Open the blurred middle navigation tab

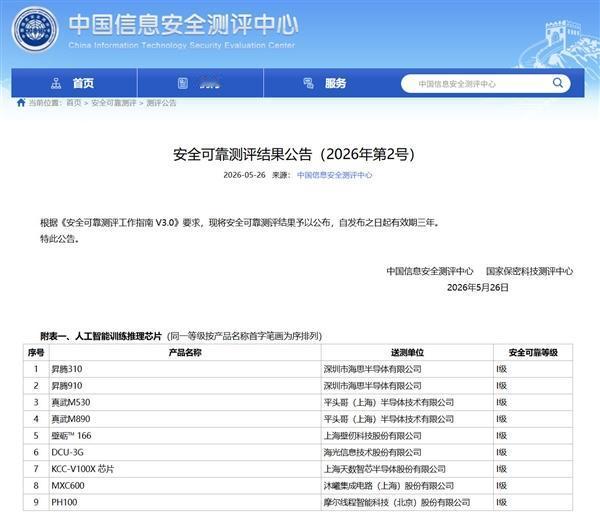(x=201, y=83)
